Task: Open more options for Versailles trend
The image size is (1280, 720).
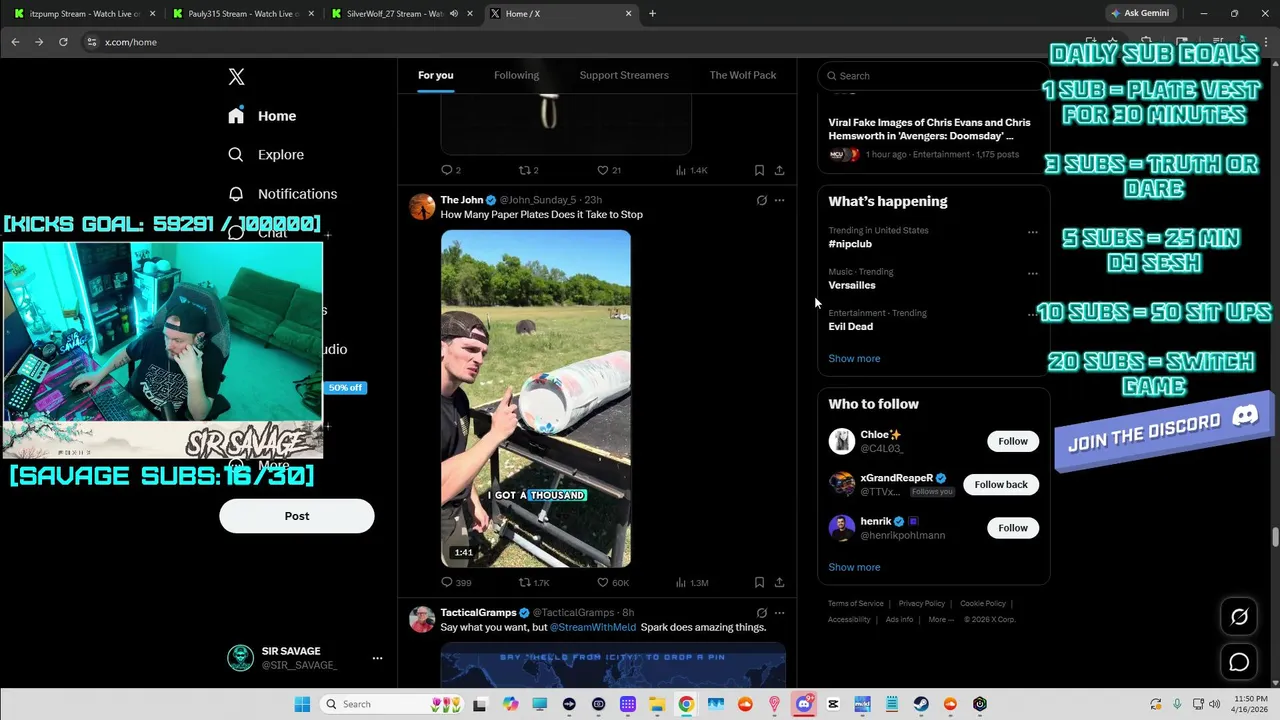Action: (1033, 273)
